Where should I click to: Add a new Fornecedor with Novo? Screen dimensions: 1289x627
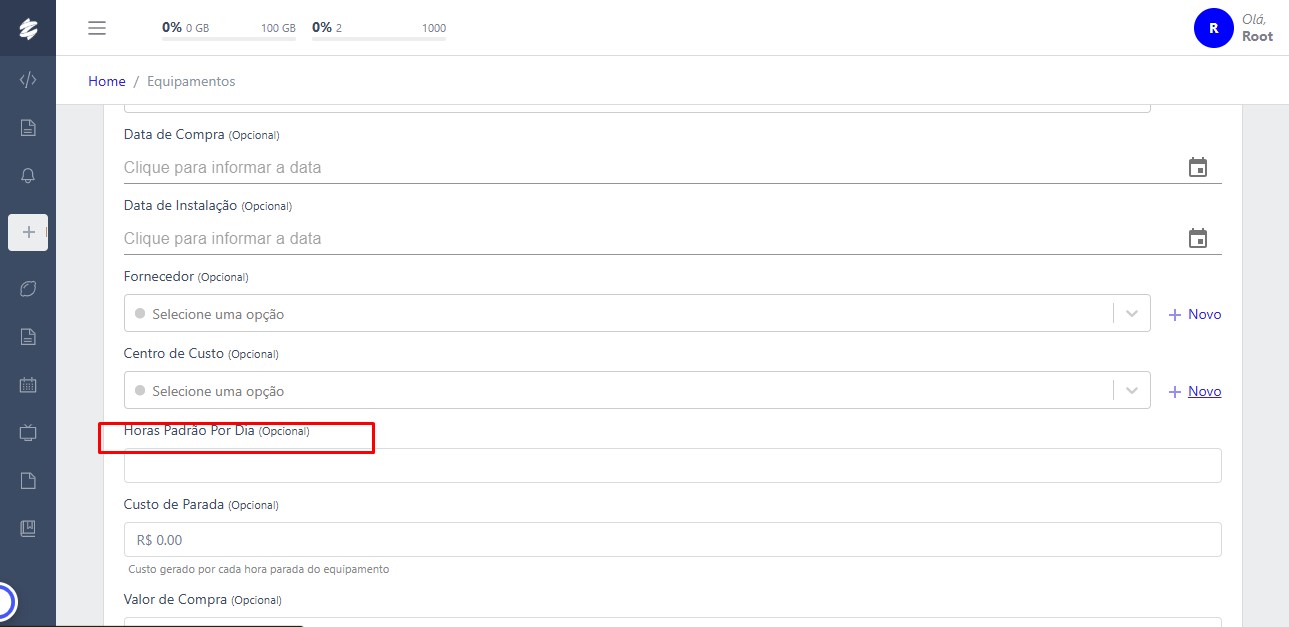tap(1195, 314)
